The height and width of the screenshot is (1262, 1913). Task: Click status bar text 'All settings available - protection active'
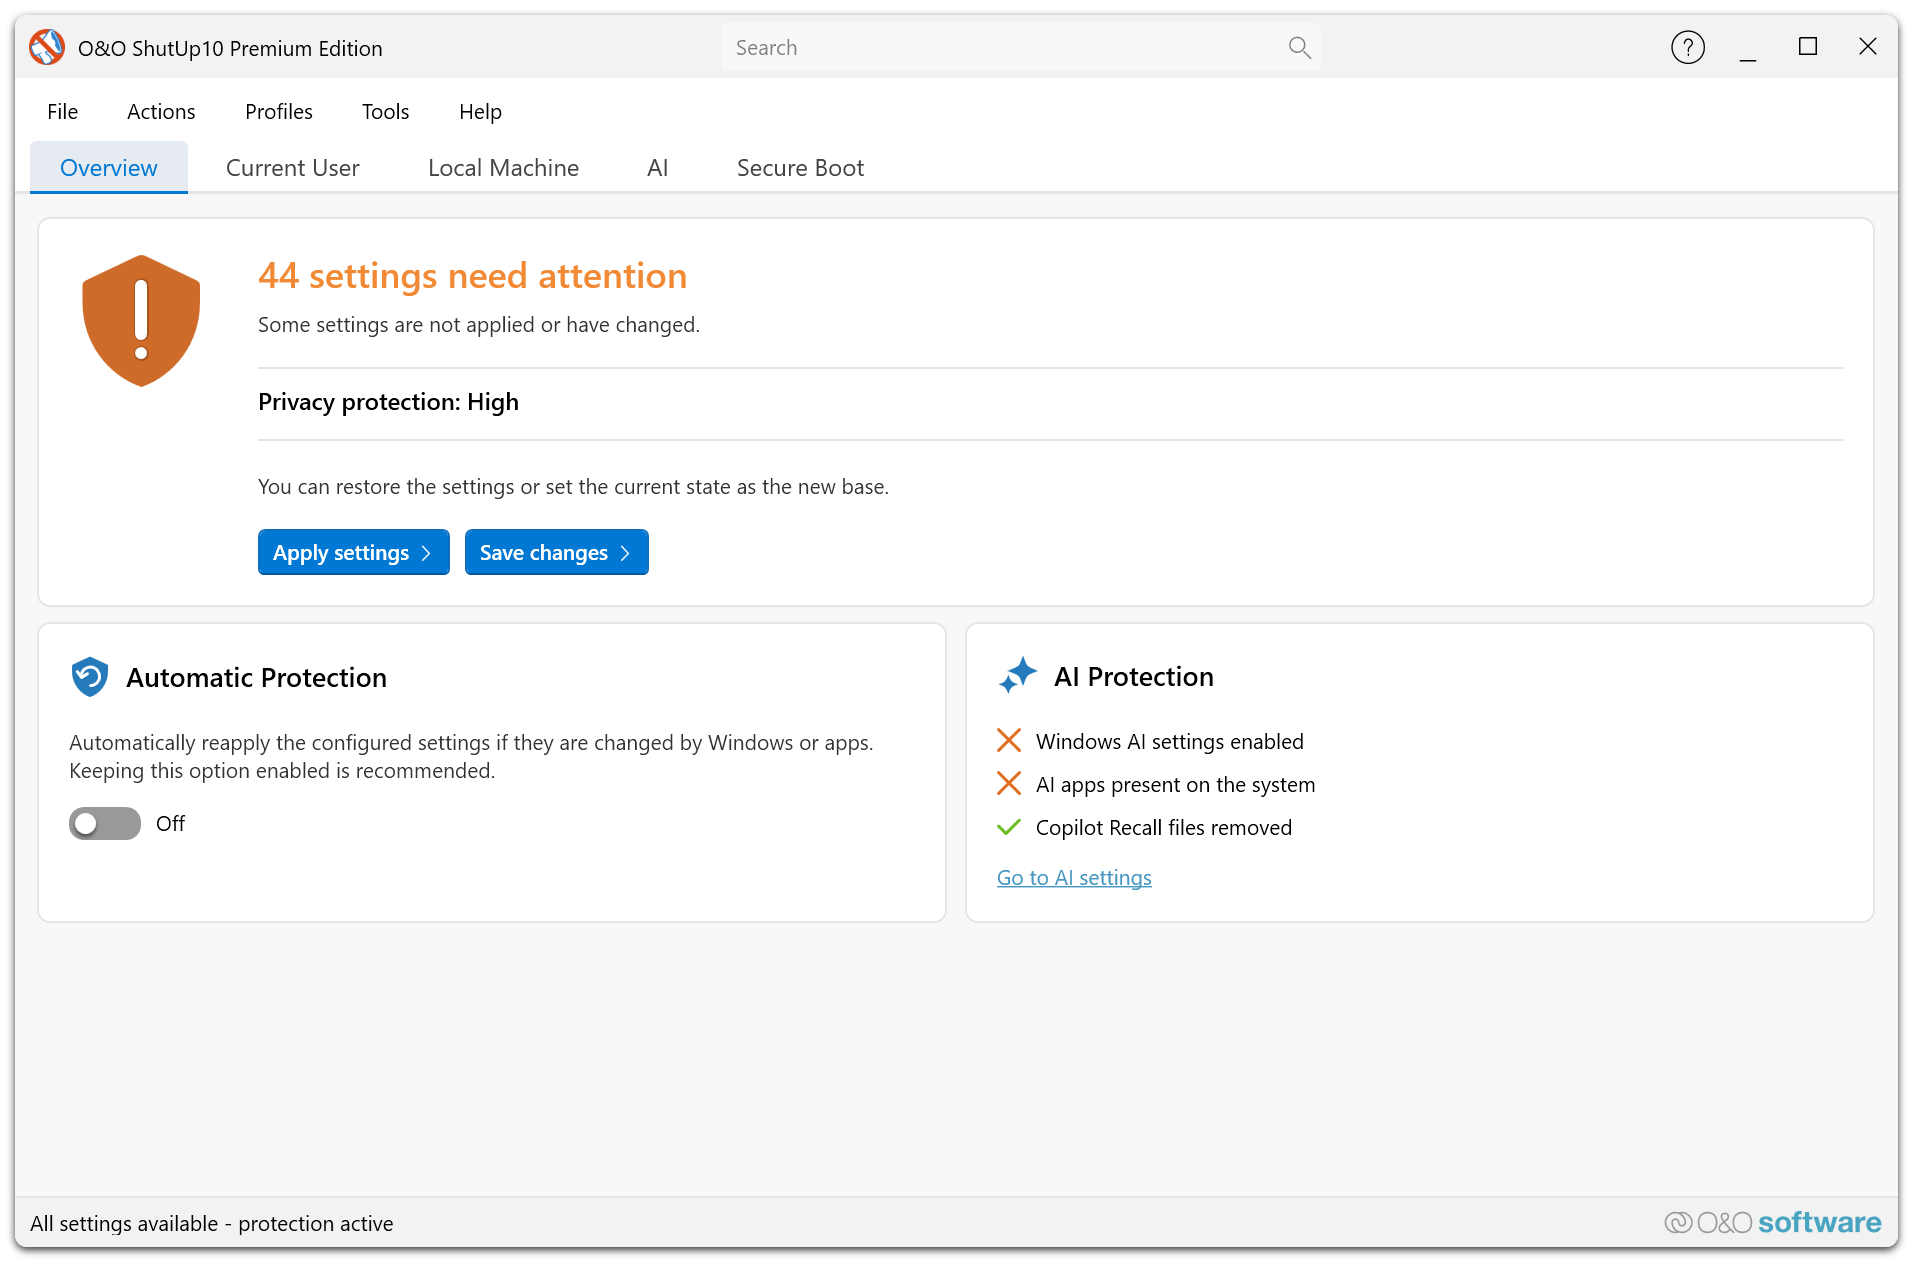[212, 1223]
